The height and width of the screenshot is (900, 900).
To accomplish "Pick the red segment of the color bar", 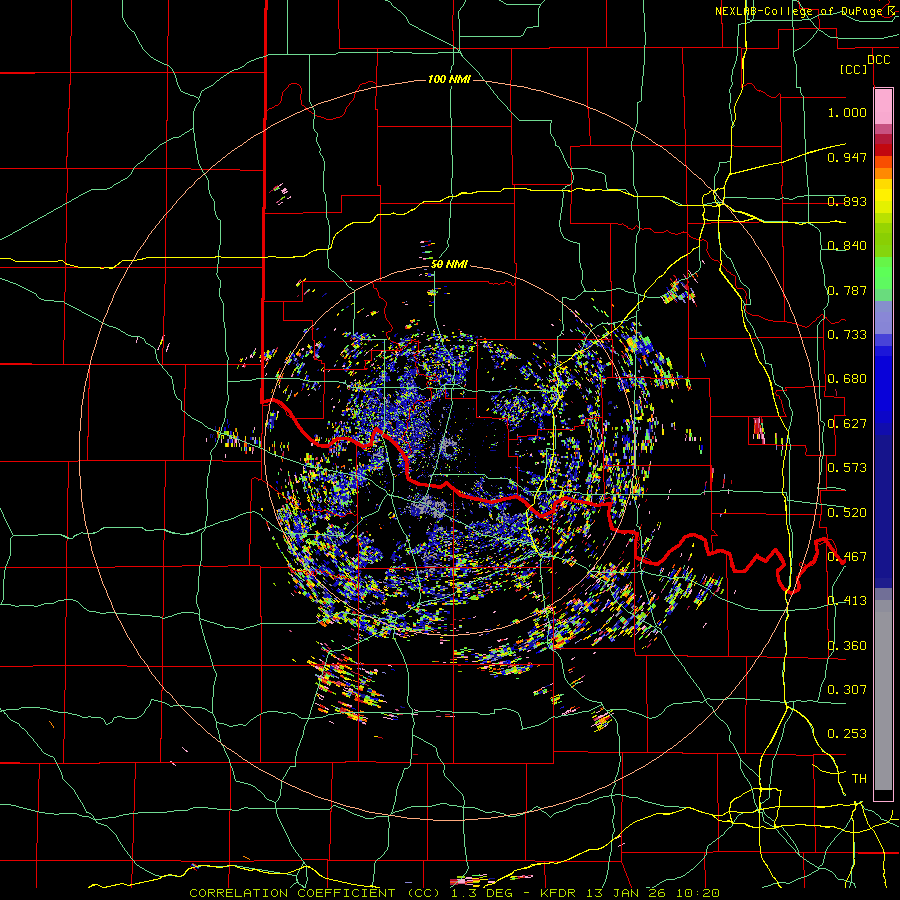I will pyautogui.click(x=883, y=150).
